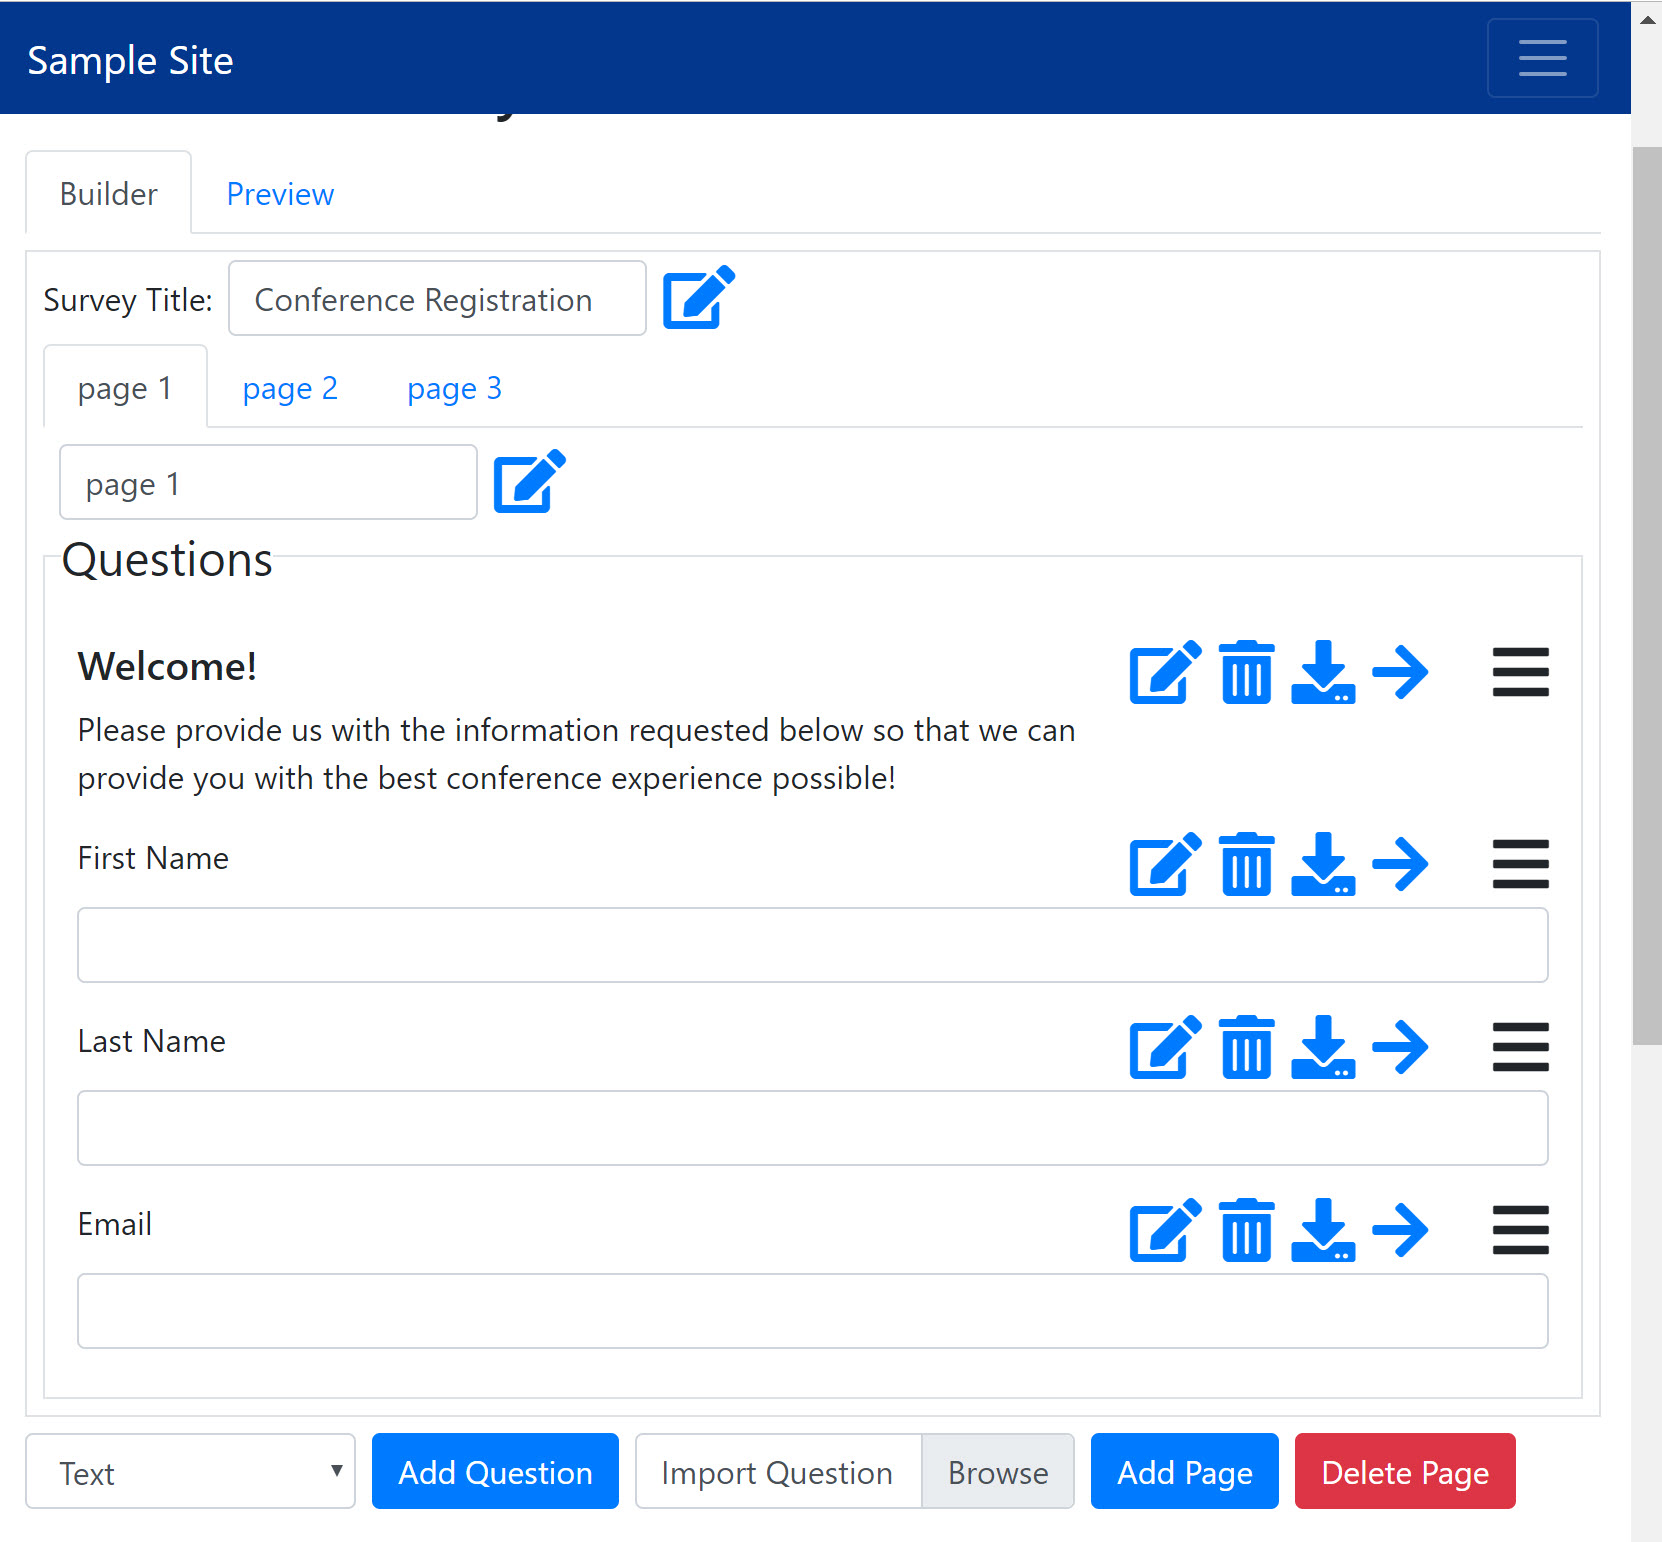The height and width of the screenshot is (1542, 1662).
Task: Download the Welcome! question
Action: pyautogui.click(x=1323, y=672)
